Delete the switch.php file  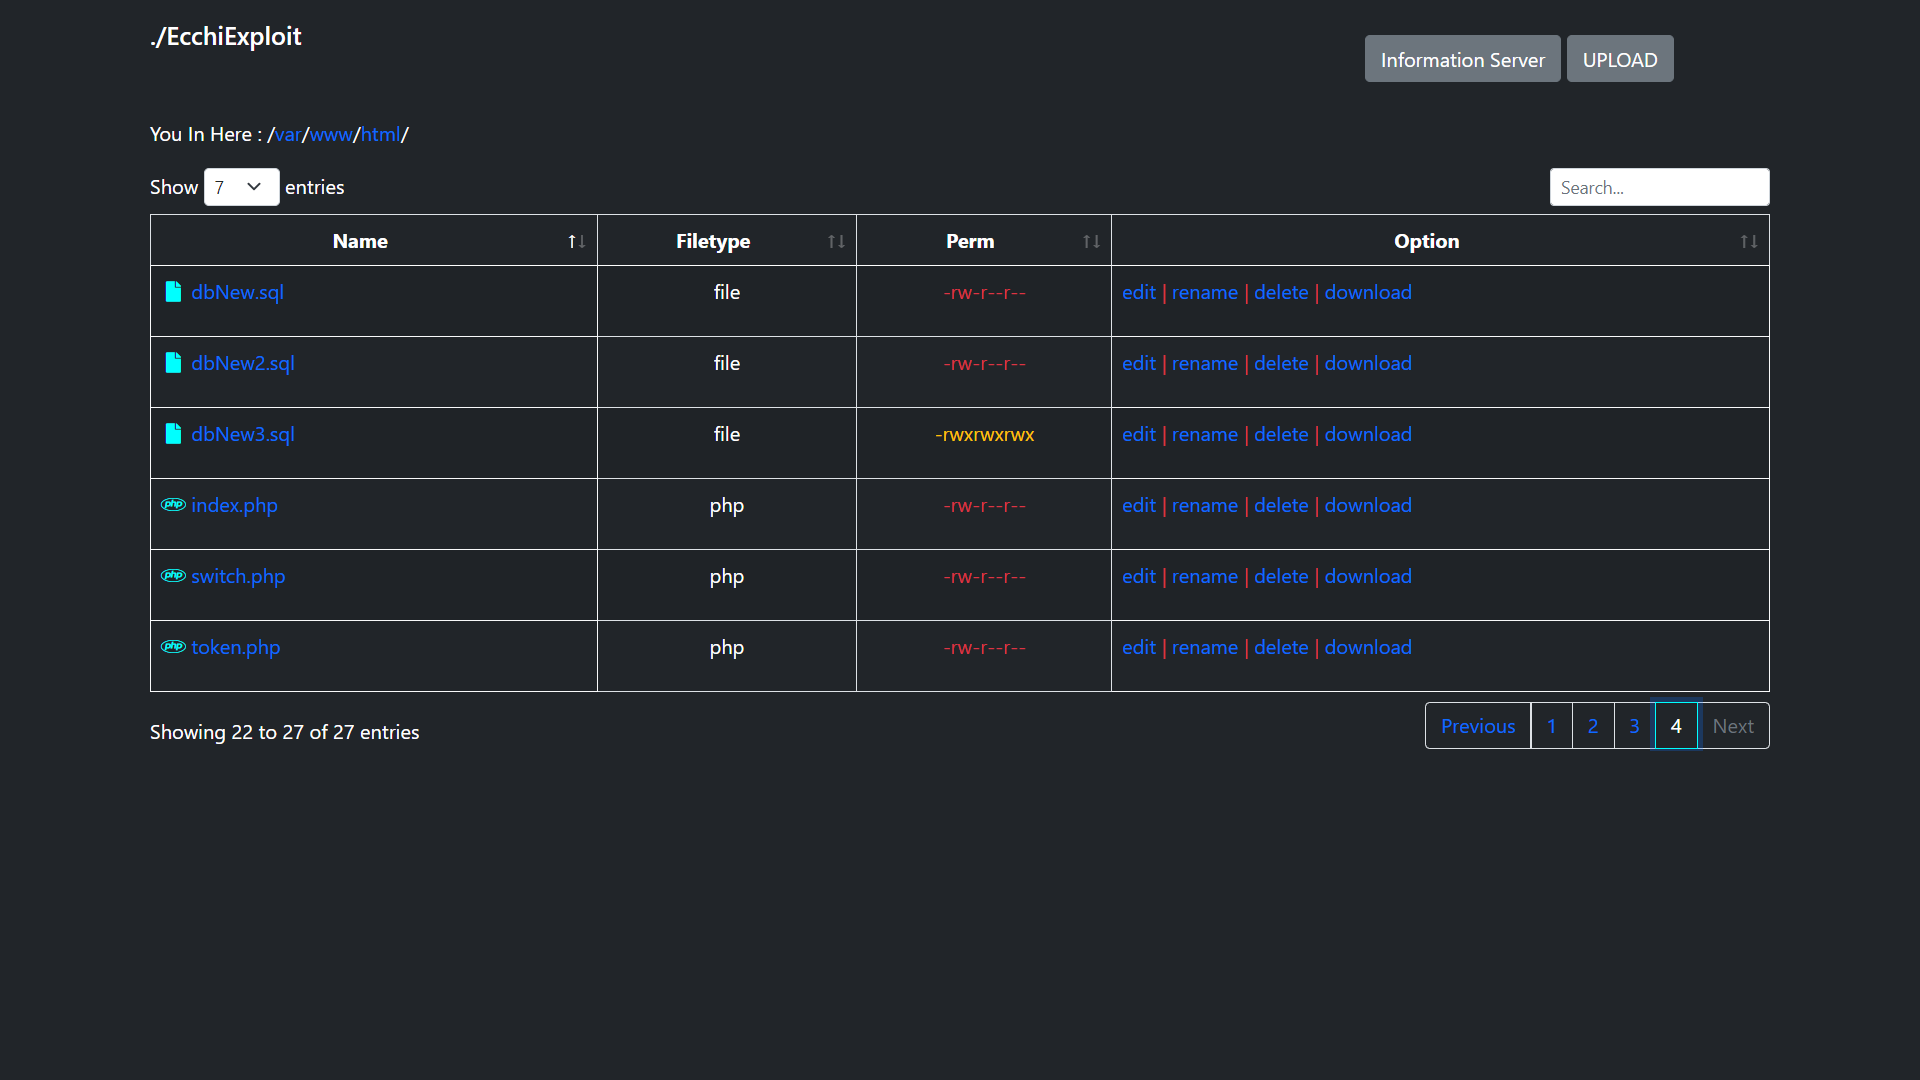pyautogui.click(x=1281, y=576)
